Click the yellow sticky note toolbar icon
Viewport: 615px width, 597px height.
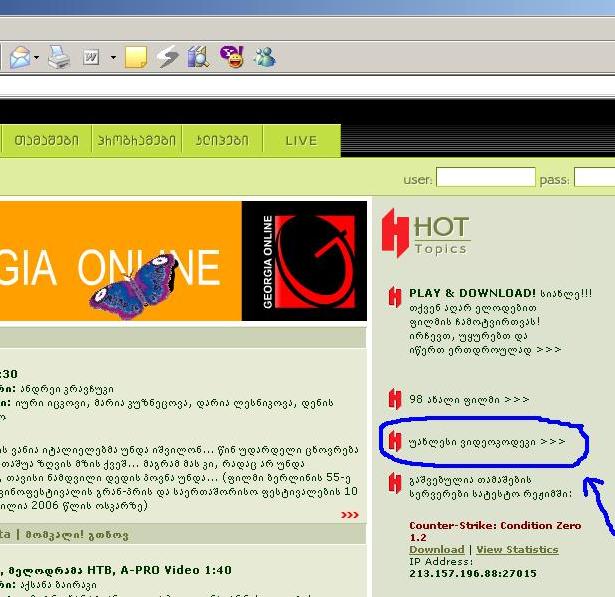(x=136, y=58)
